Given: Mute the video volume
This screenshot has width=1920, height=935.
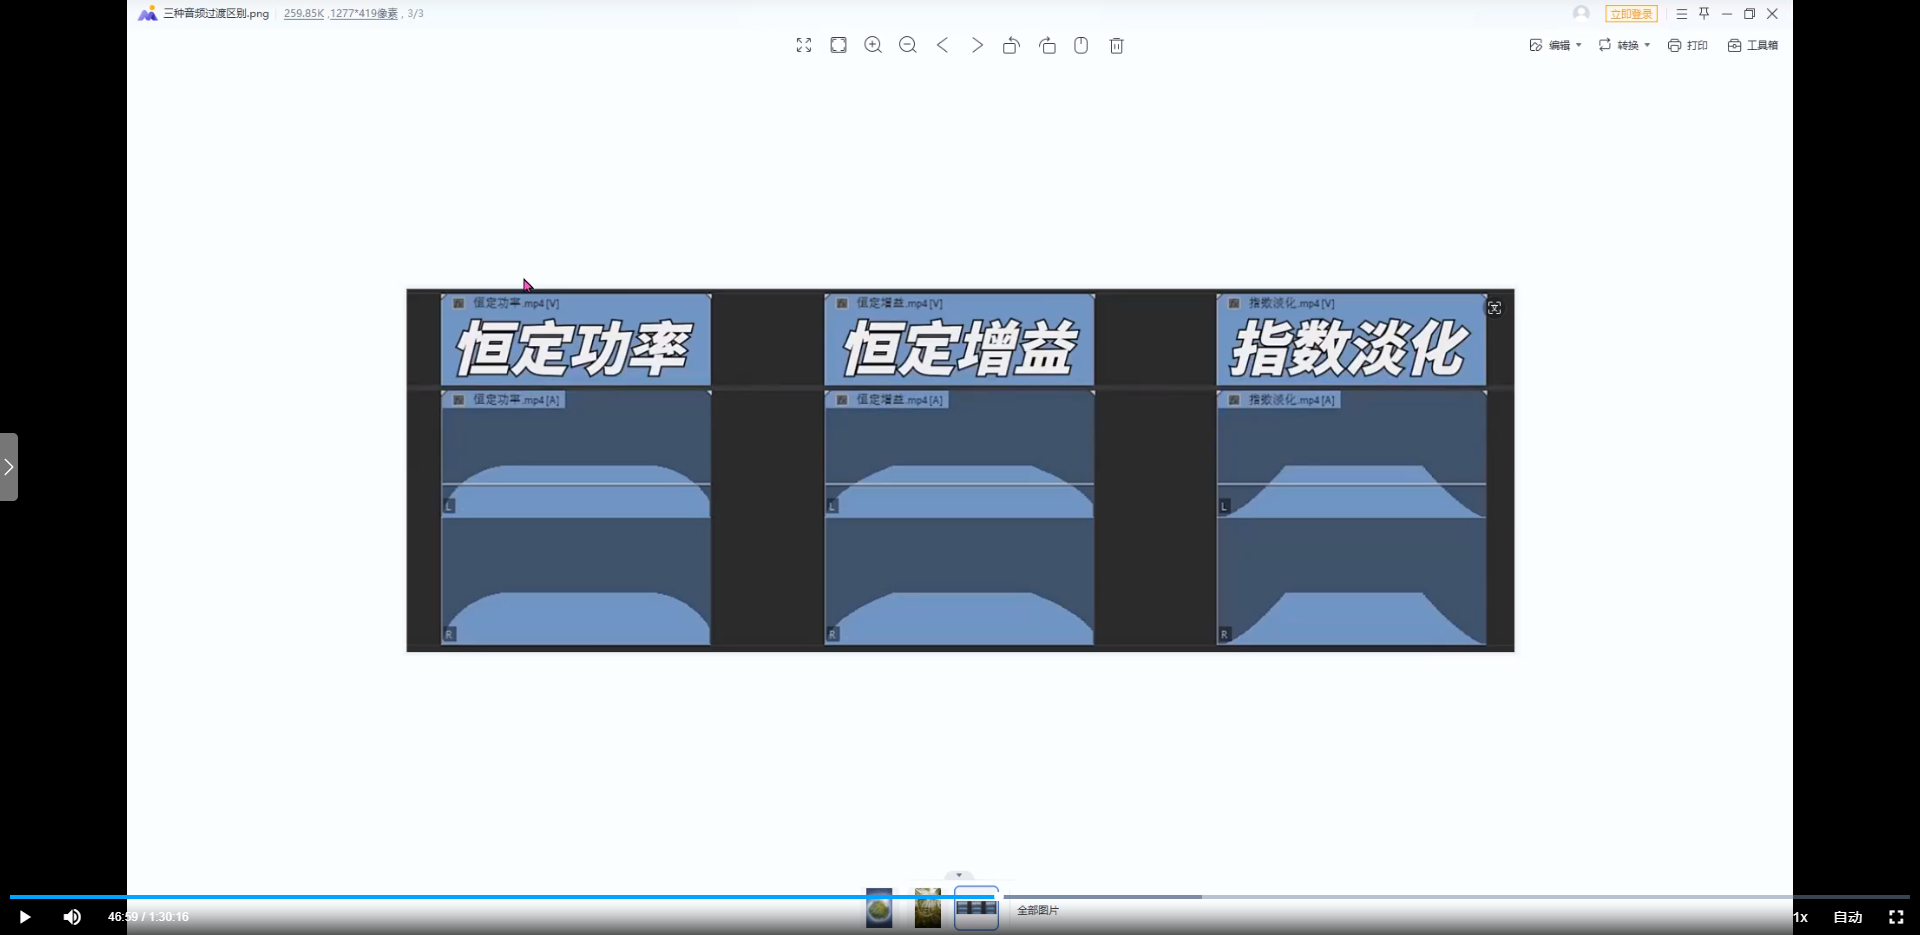Looking at the screenshot, I should (x=72, y=917).
